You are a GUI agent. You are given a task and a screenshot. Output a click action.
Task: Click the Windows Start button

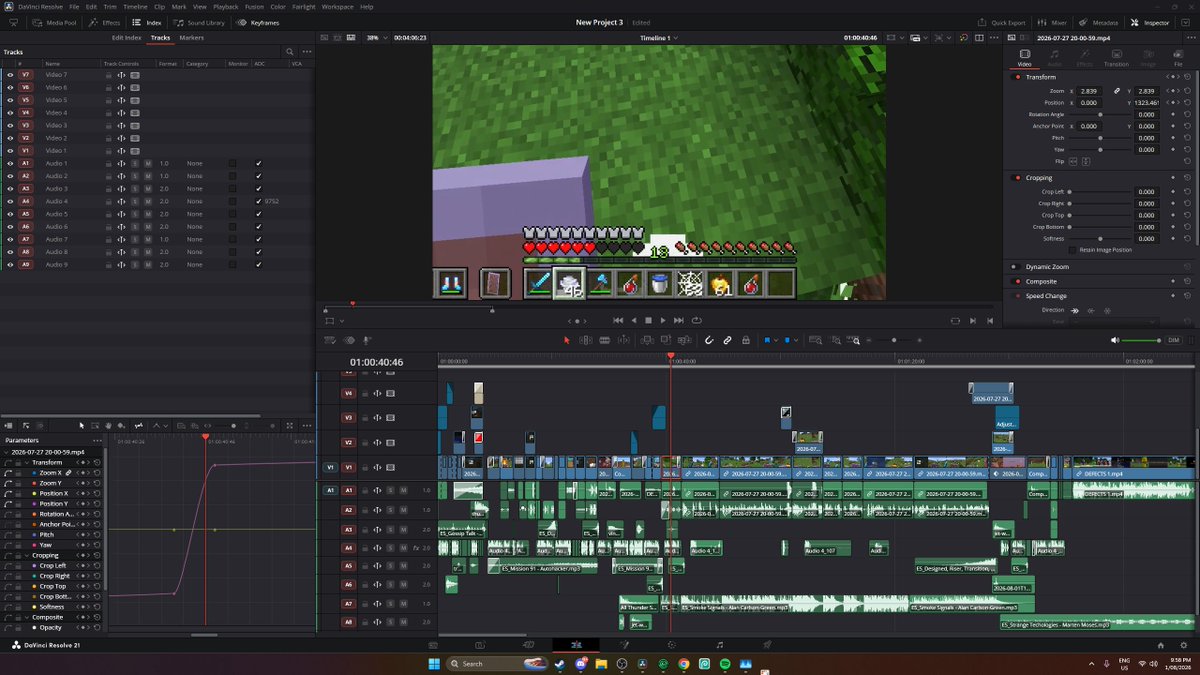point(435,663)
